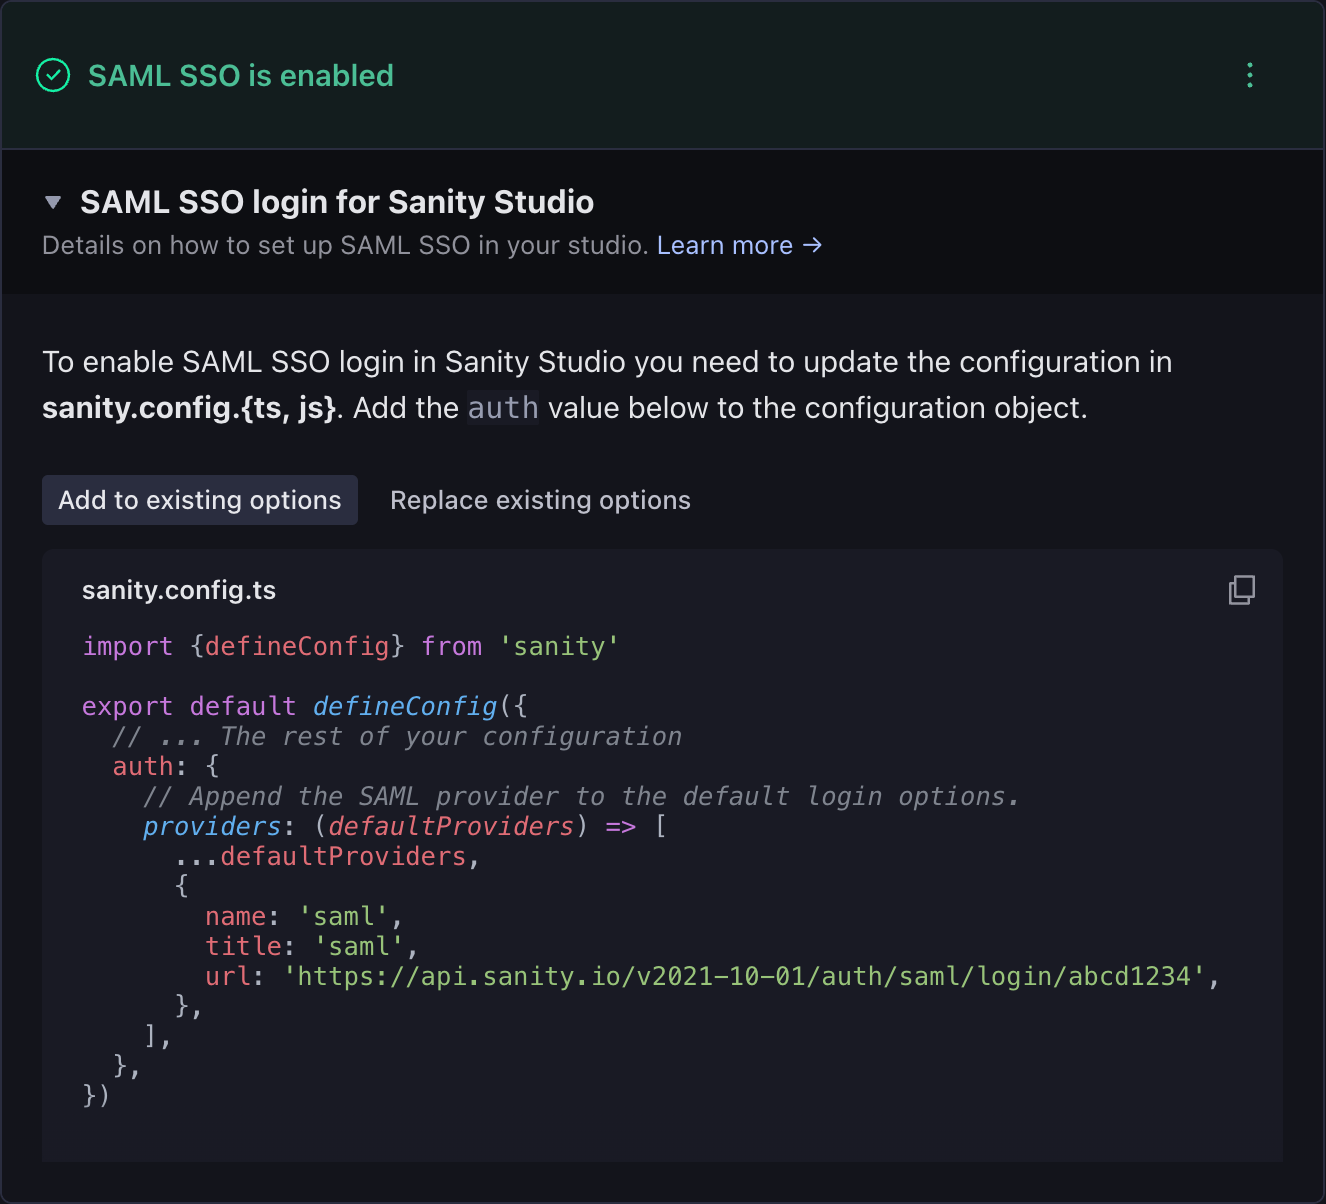Click the providers: (defaultProviders) code line
This screenshot has height=1204, width=1326.
coord(405,826)
